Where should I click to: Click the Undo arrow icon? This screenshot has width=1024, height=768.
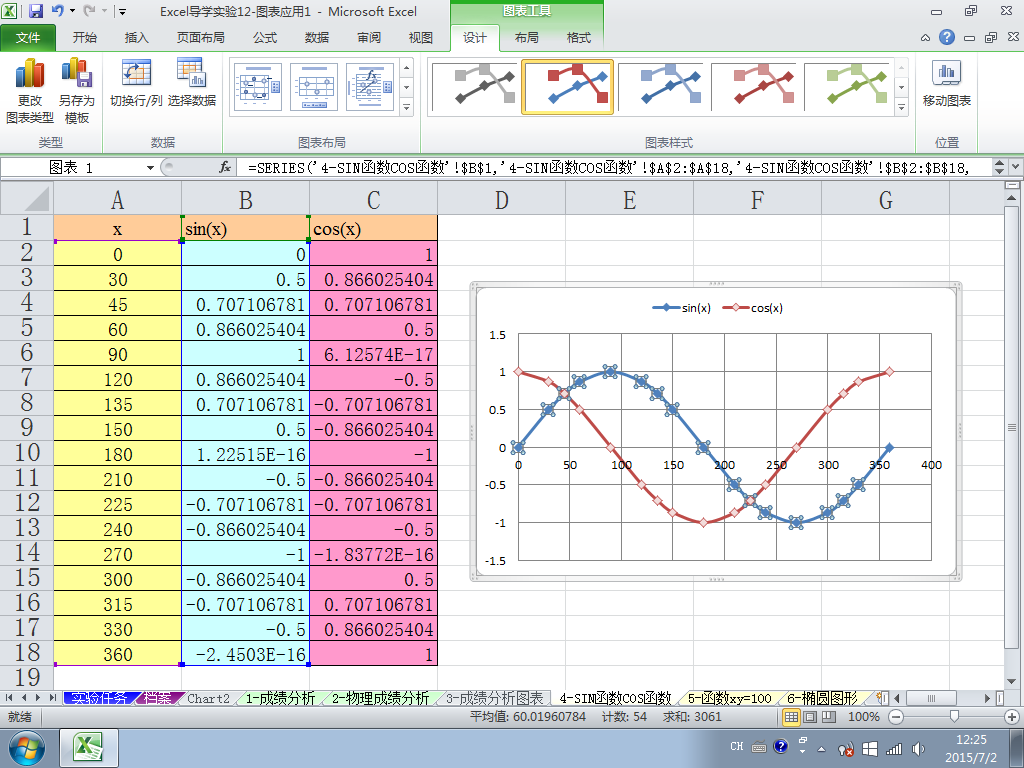pyautogui.click(x=58, y=10)
